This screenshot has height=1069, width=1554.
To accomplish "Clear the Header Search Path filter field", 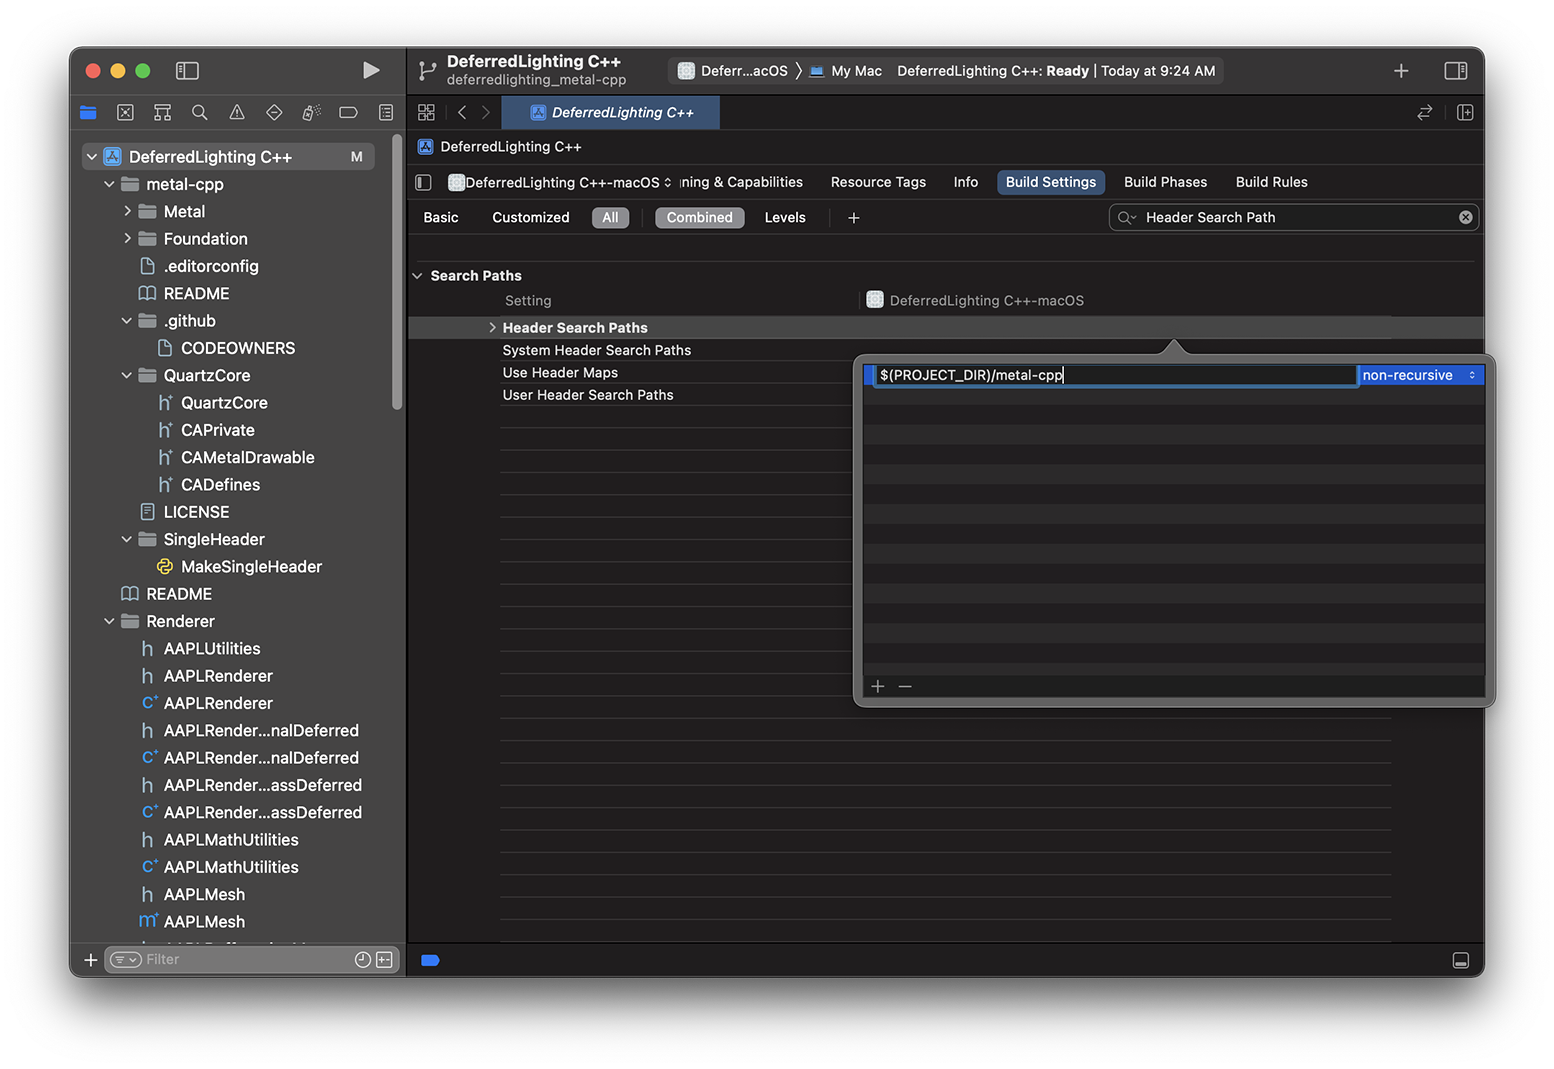I will coord(1465,217).
